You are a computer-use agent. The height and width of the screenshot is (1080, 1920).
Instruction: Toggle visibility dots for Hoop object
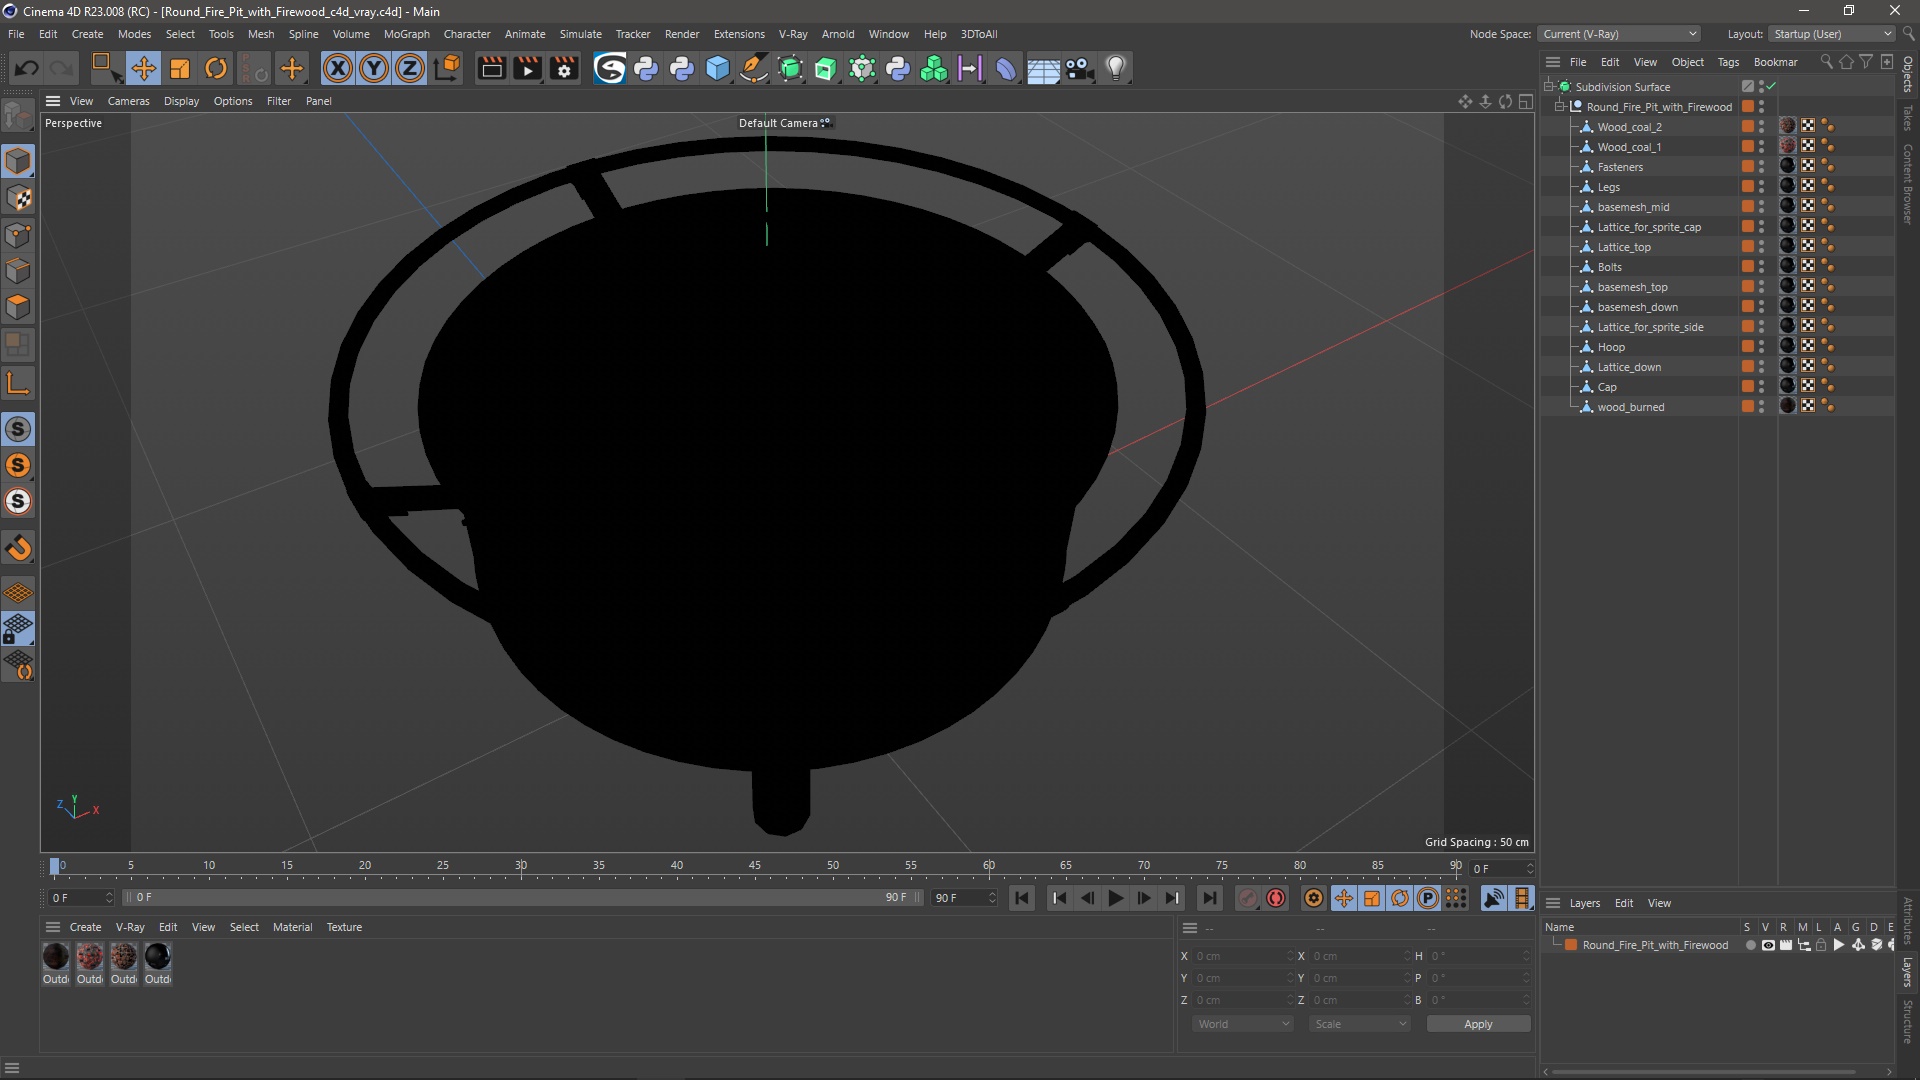point(1761,346)
